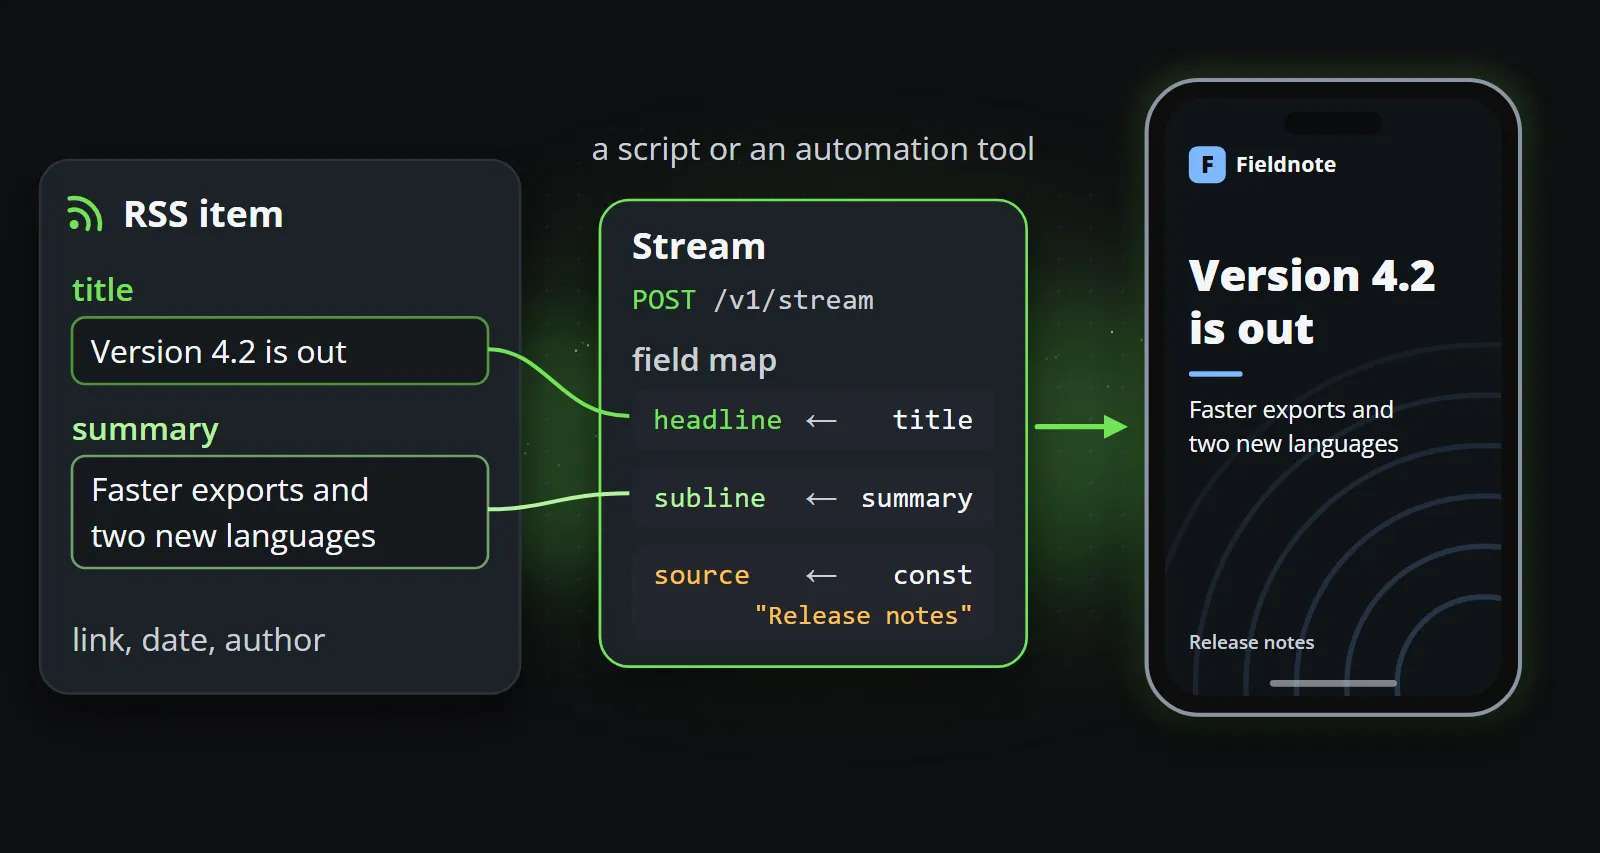Select the "subline" key in field map
1600x853 pixels.
[710, 498]
